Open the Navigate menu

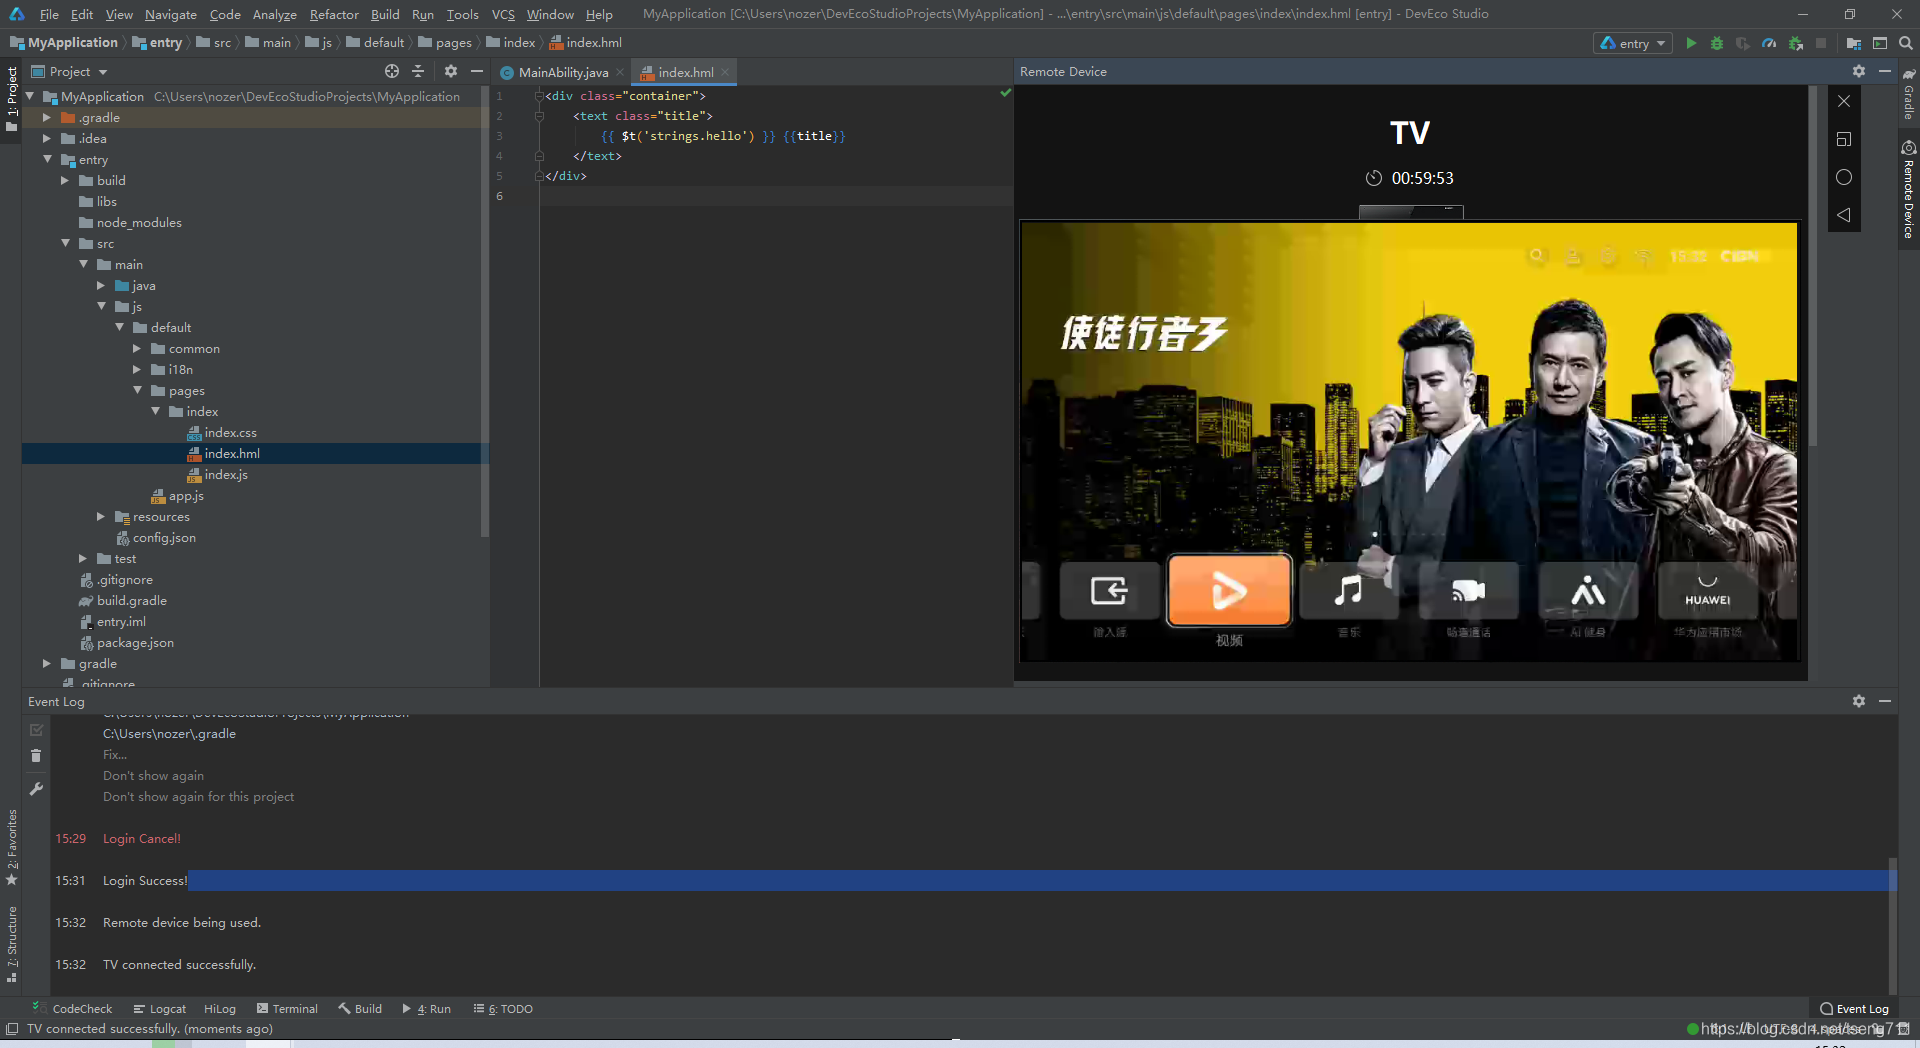[170, 14]
